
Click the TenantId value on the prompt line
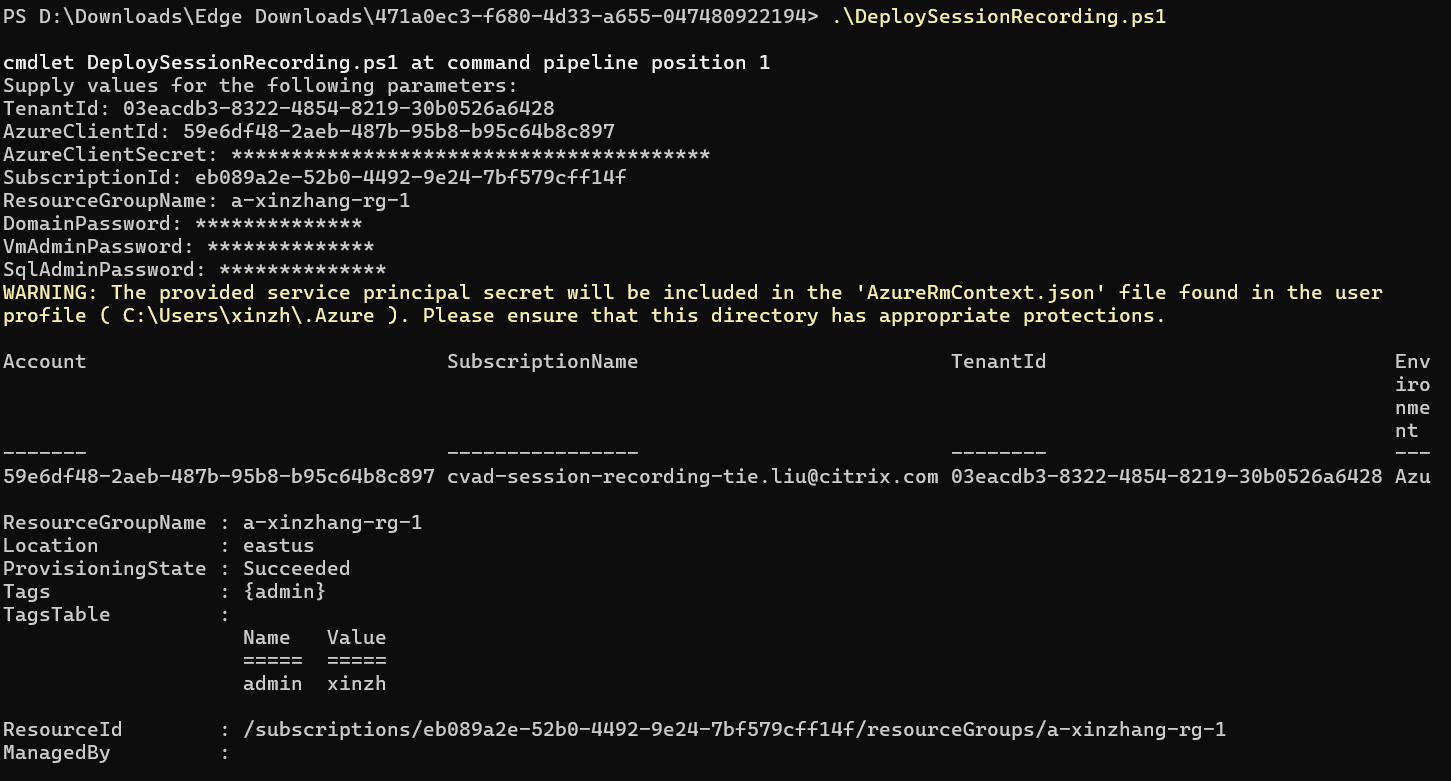click(338, 108)
